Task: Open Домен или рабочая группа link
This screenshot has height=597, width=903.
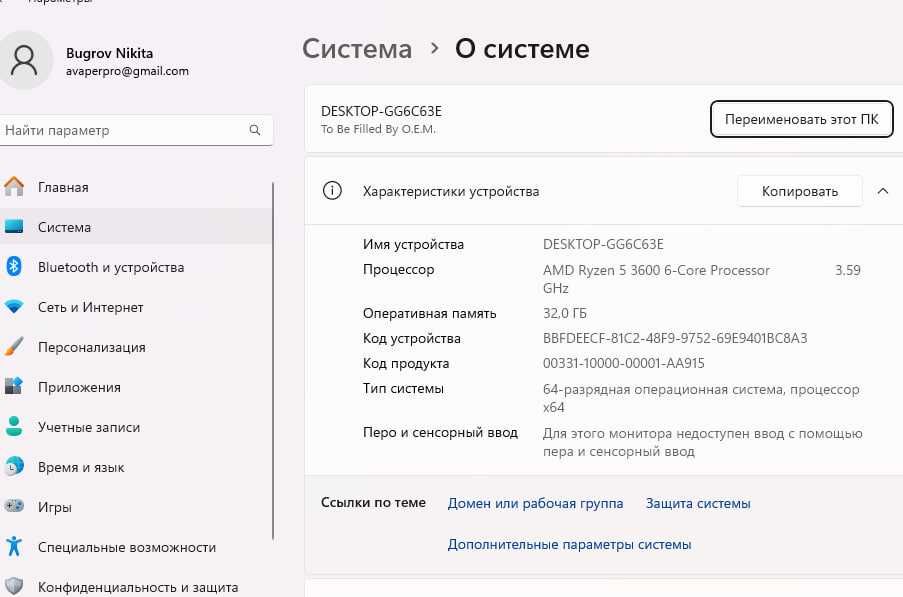Action: click(536, 503)
